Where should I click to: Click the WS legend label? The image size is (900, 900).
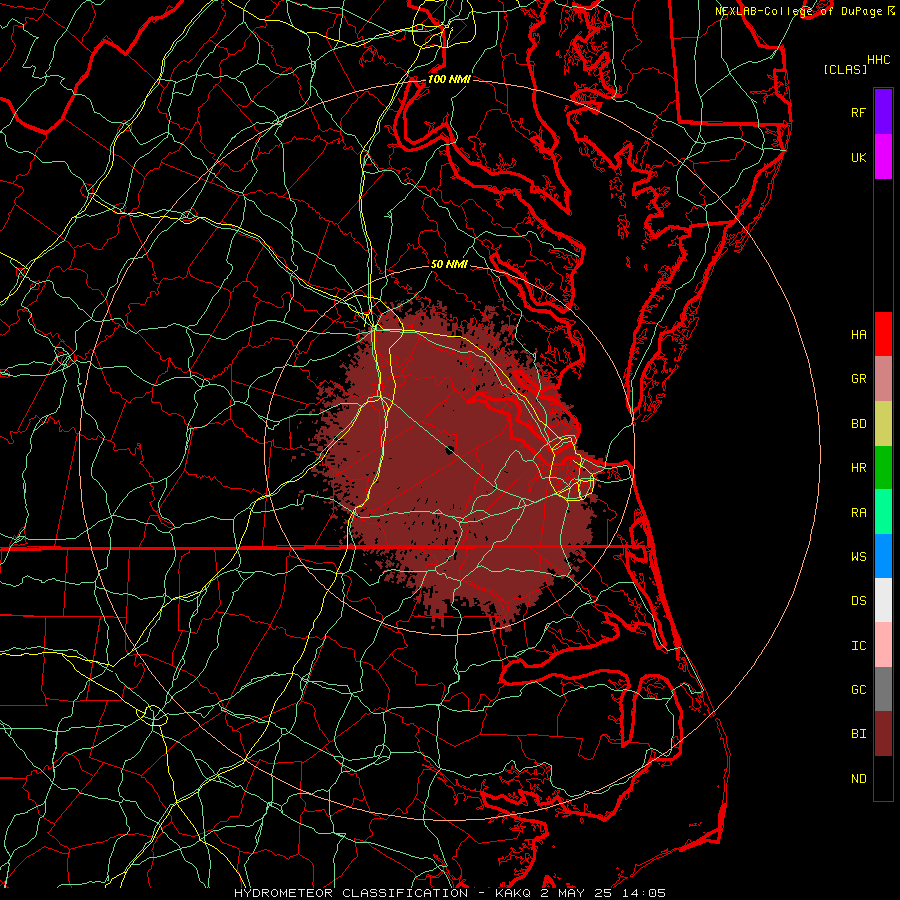[x=858, y=556]
